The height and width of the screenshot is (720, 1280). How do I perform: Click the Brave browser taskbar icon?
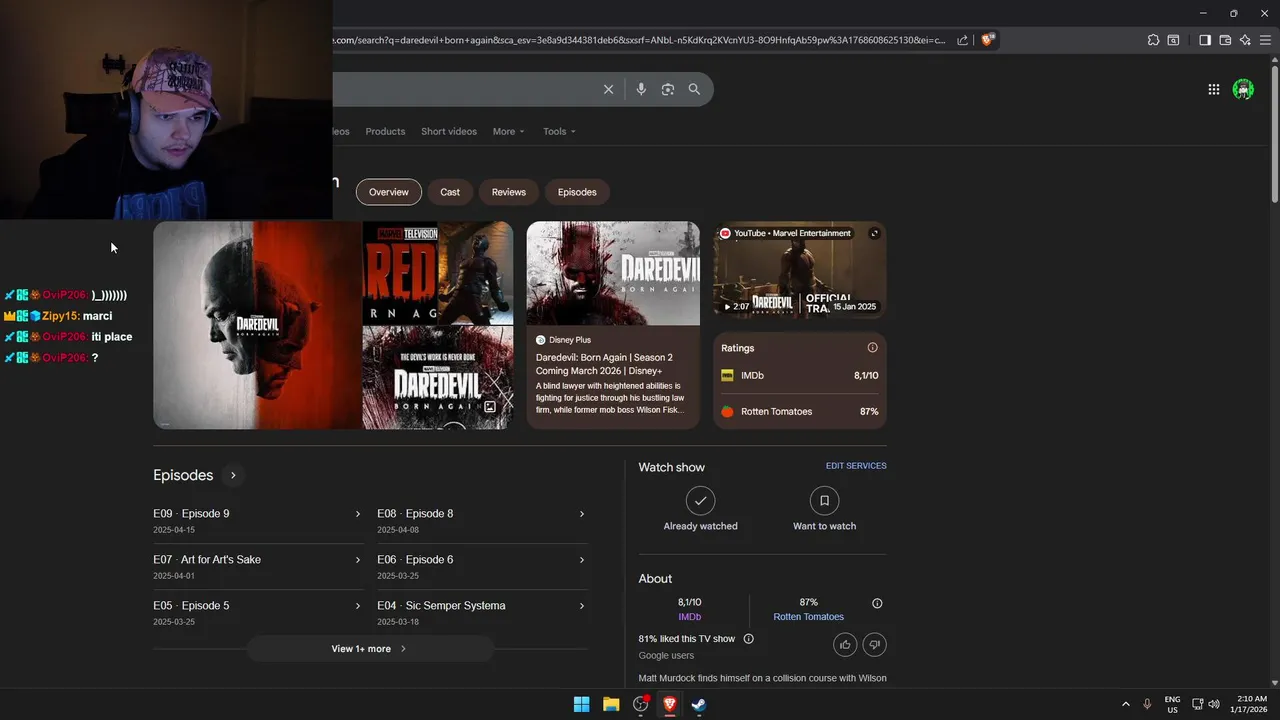tap(670, 704)
